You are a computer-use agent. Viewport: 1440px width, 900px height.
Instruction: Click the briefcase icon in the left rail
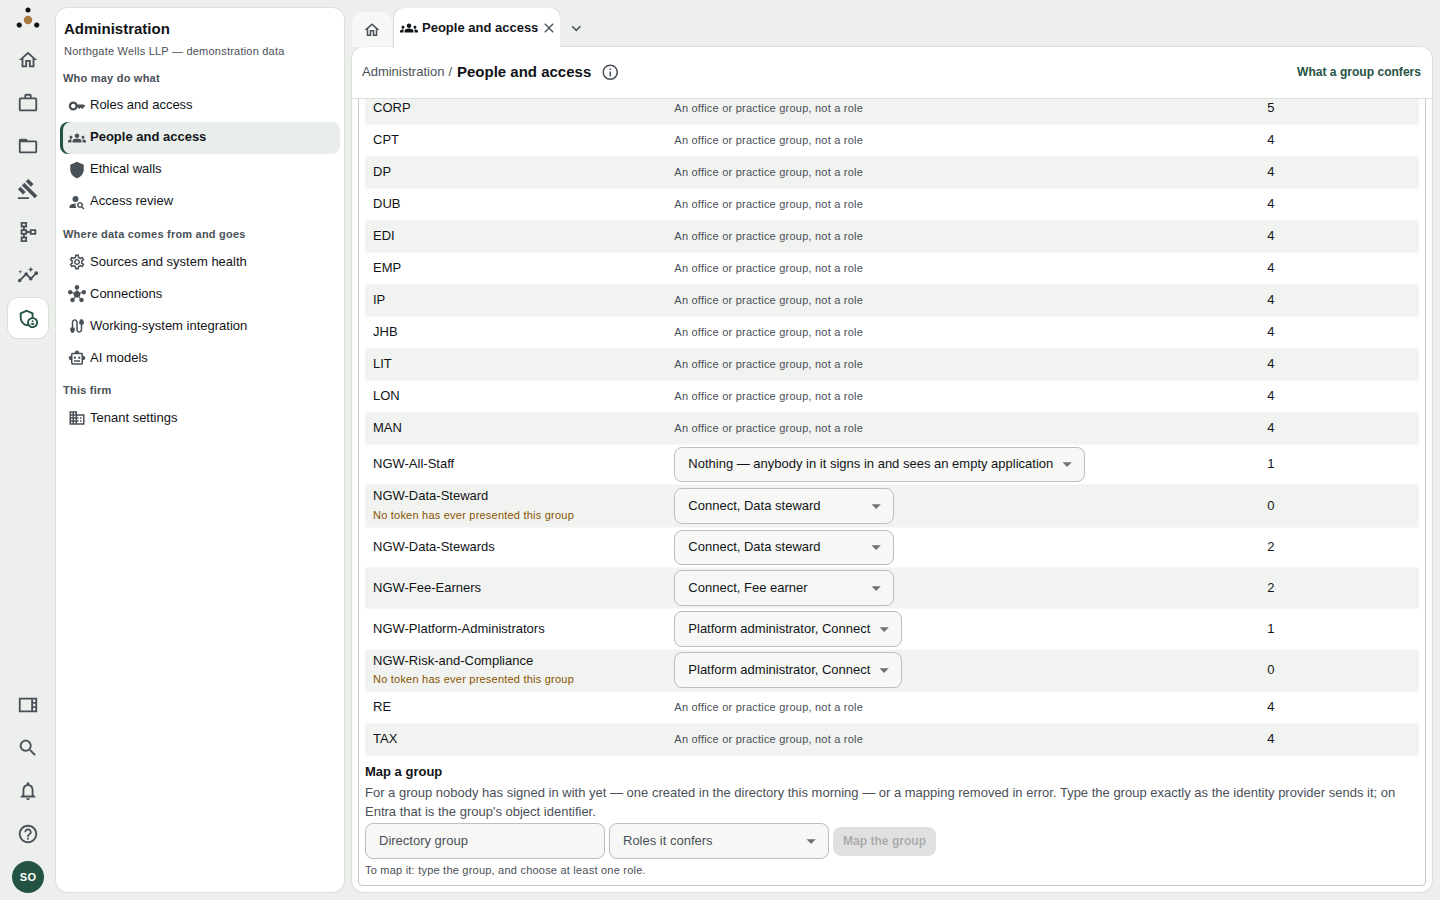[x=28, y=103]
